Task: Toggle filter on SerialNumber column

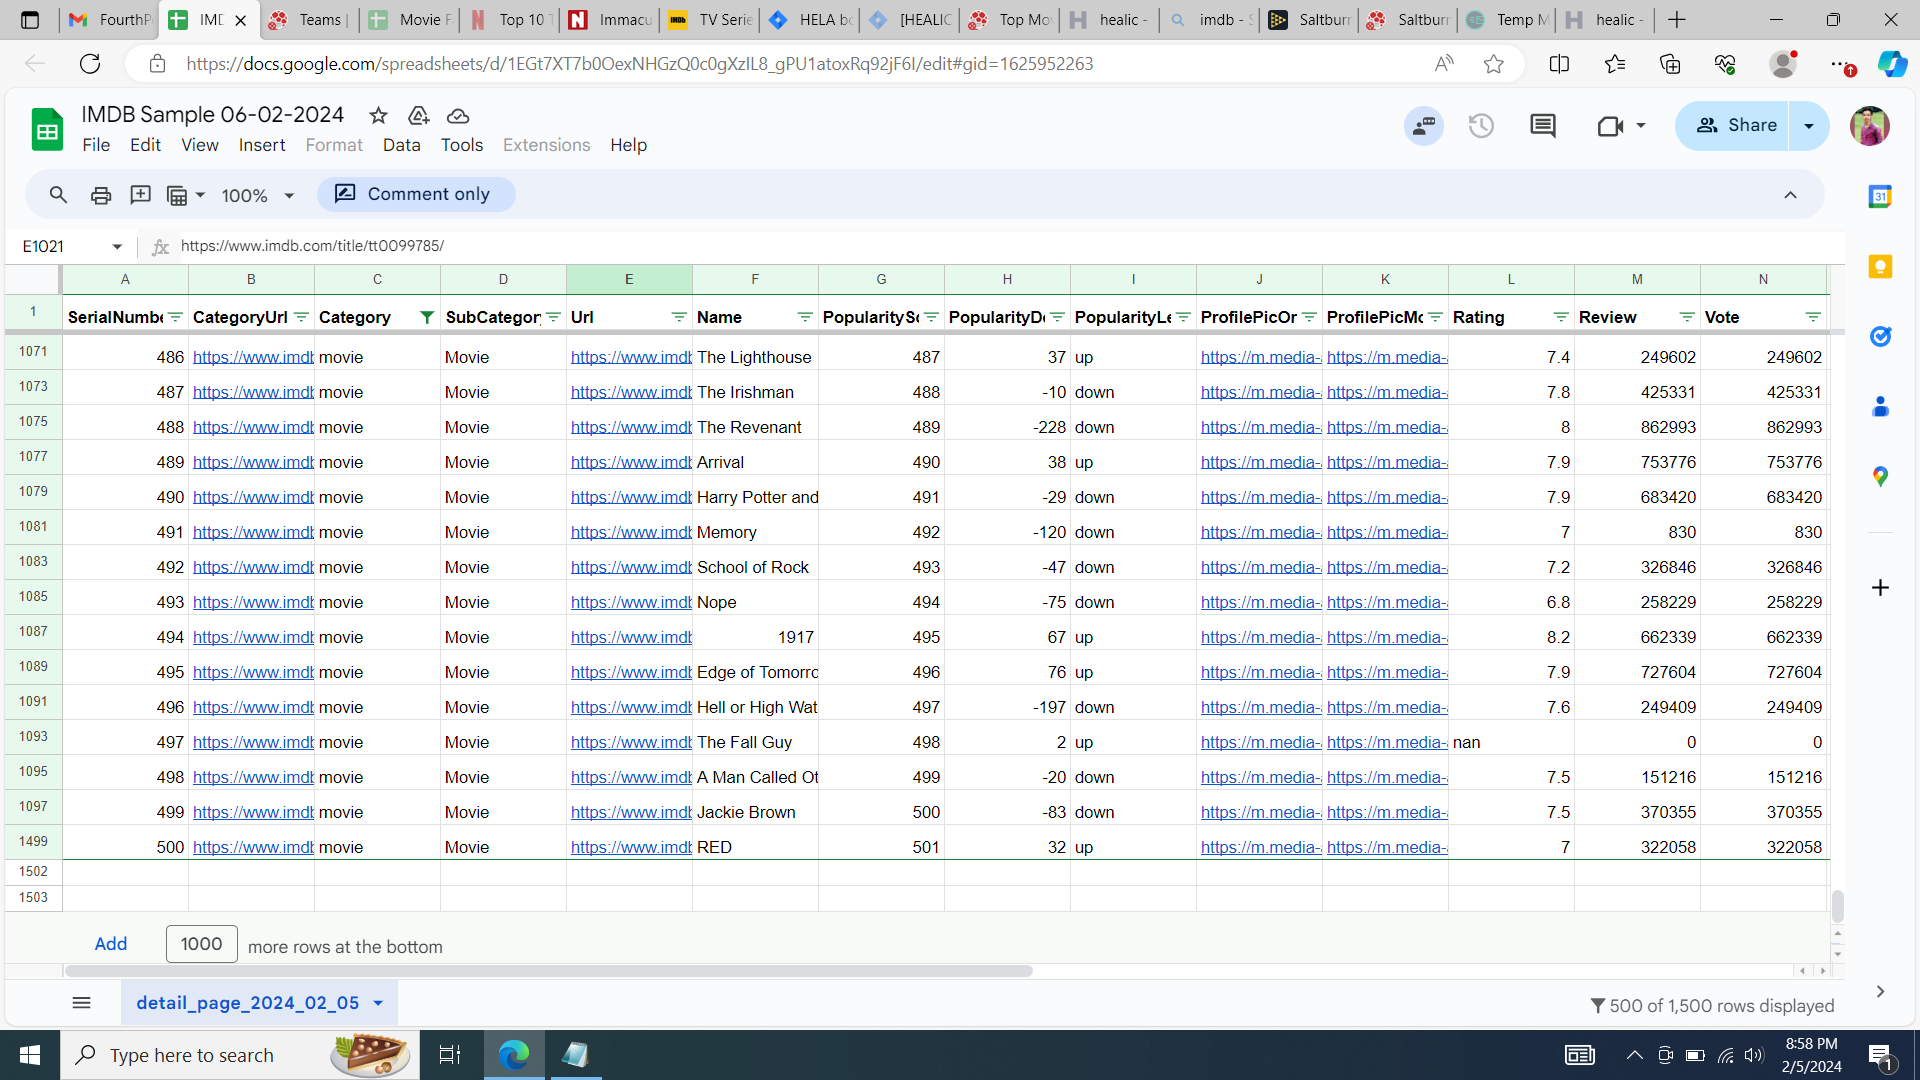Action: point(175,317)
